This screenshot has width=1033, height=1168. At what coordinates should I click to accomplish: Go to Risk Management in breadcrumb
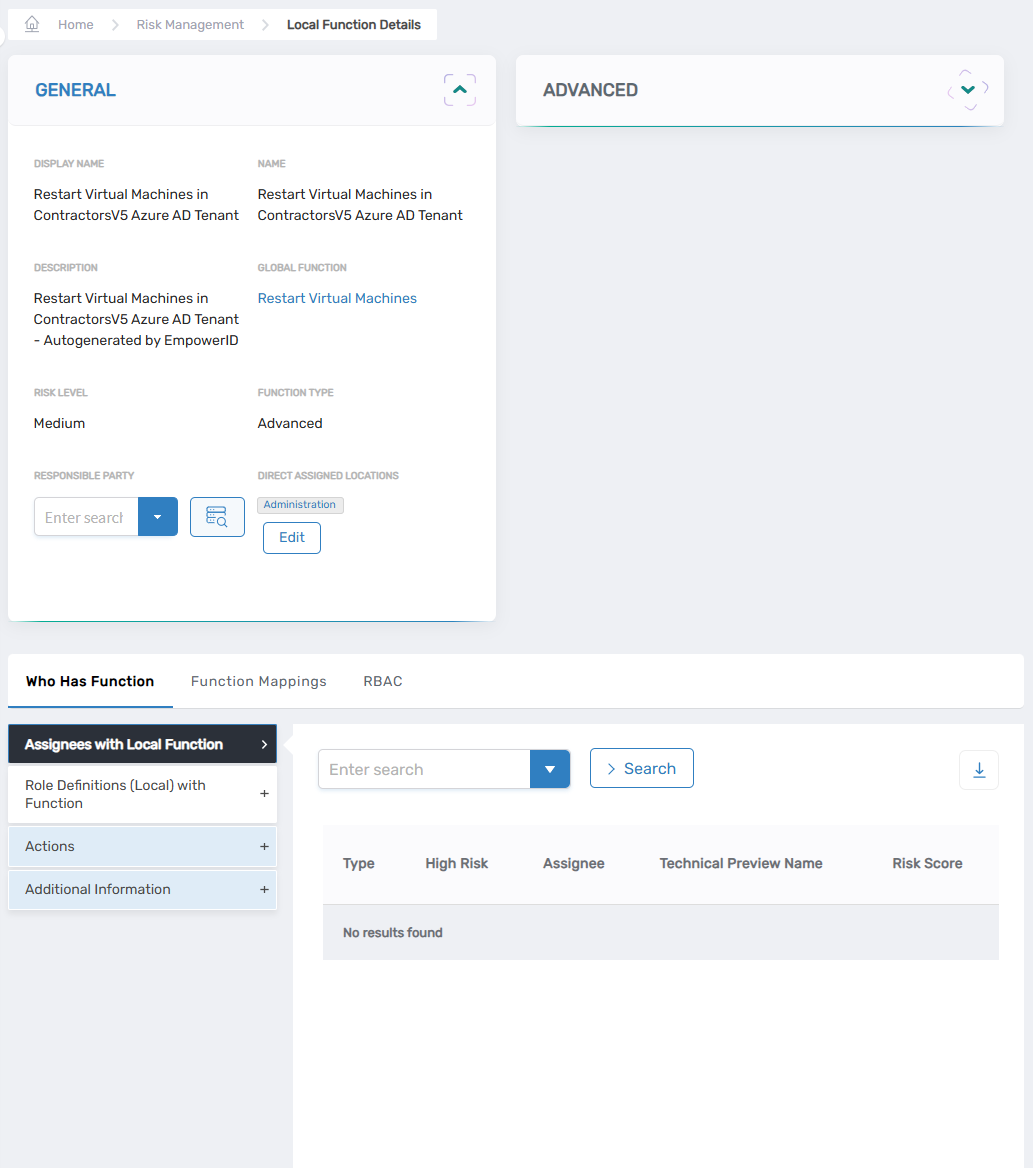point(190,24)
